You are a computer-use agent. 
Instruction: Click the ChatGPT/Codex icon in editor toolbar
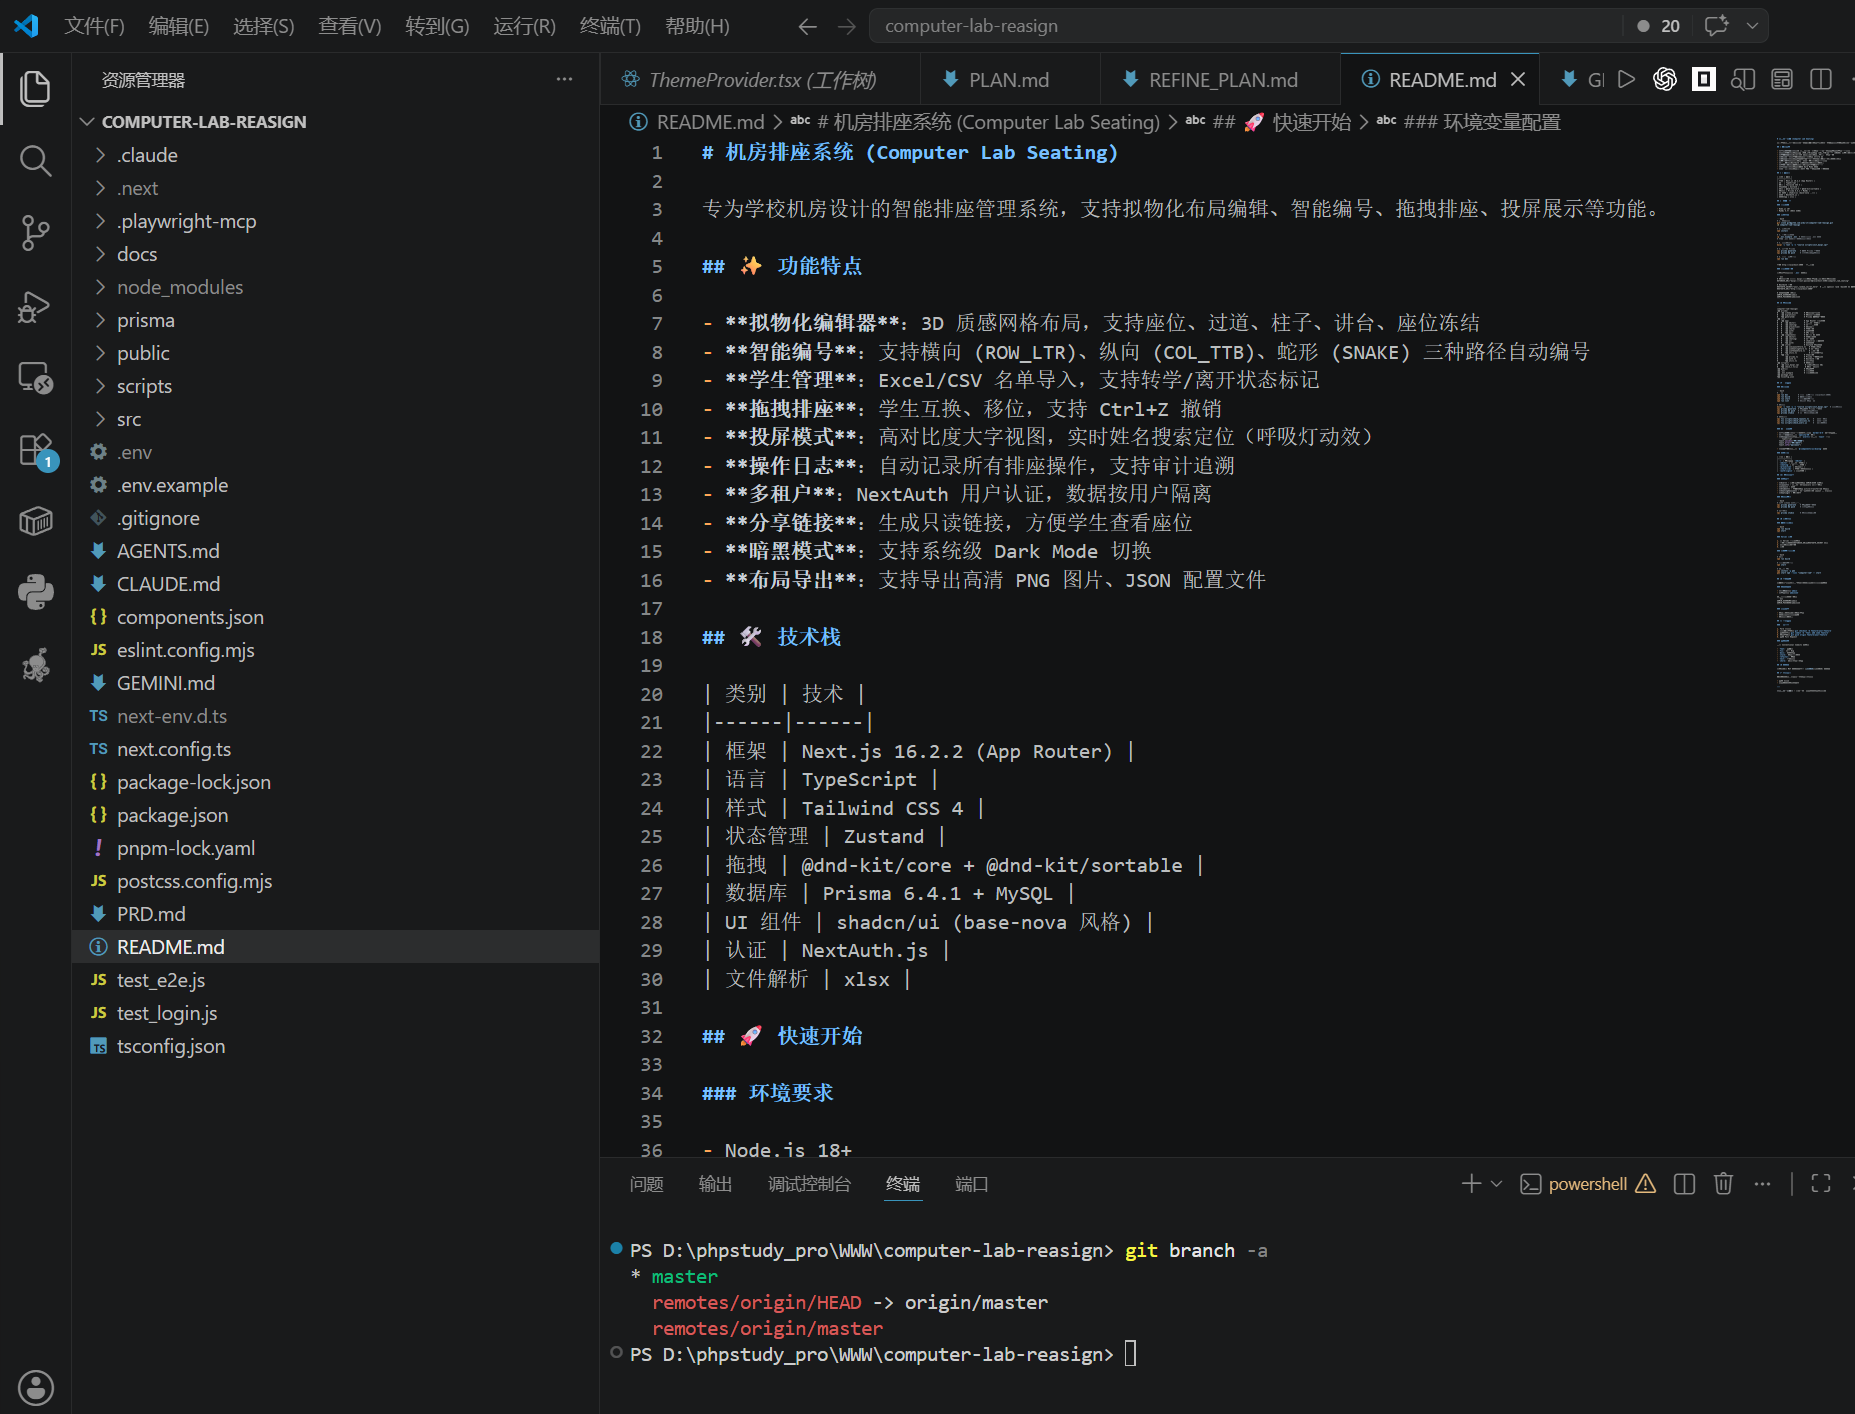coord(1665,79)
